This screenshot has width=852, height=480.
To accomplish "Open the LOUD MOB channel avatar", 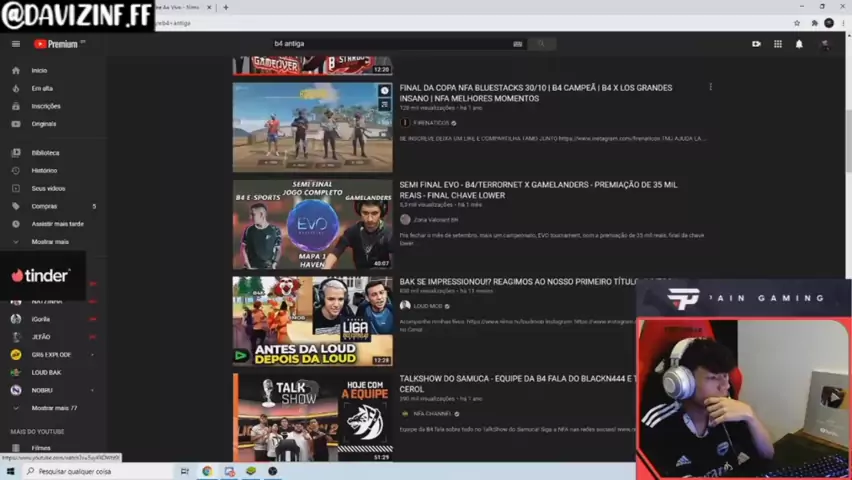I will click(x=405, y=306).
